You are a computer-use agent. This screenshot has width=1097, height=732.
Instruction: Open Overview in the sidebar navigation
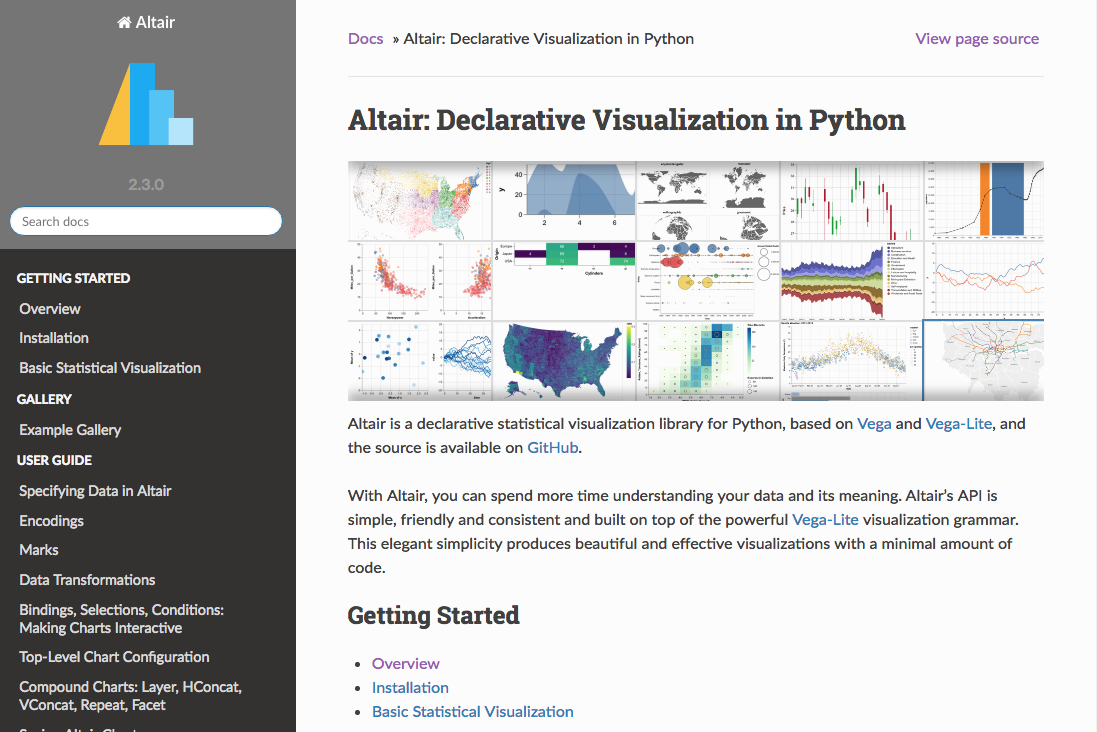tap(50, 309)
